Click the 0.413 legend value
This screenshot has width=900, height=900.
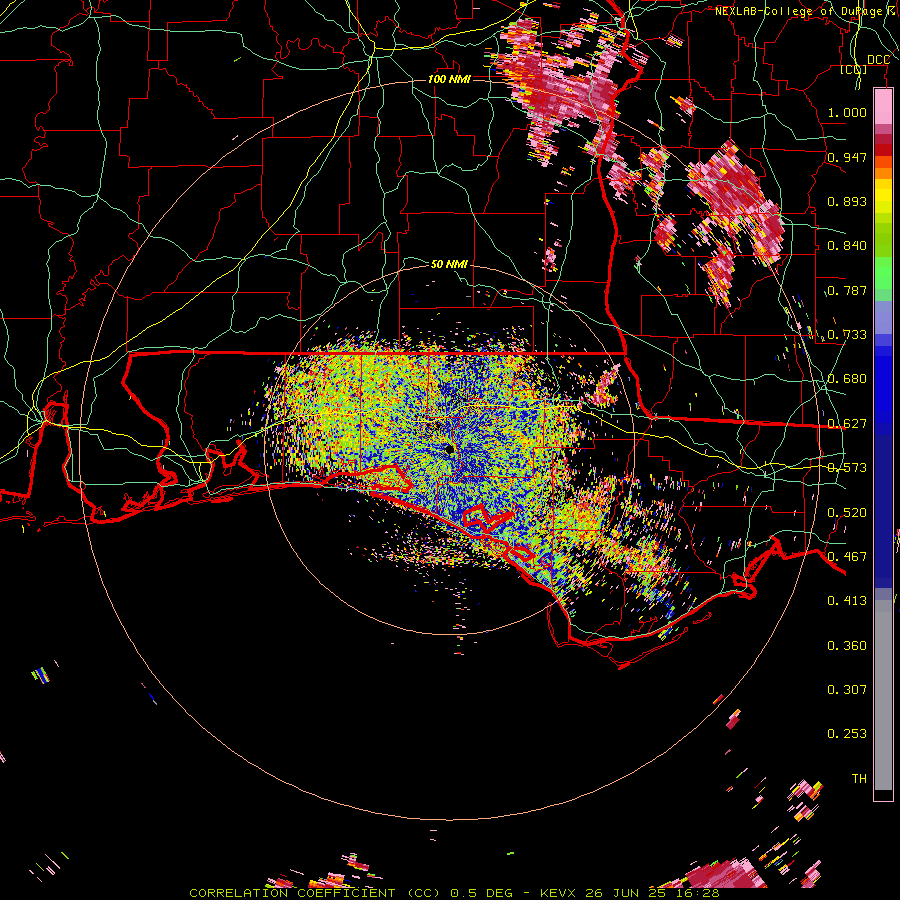coord(847,601)
